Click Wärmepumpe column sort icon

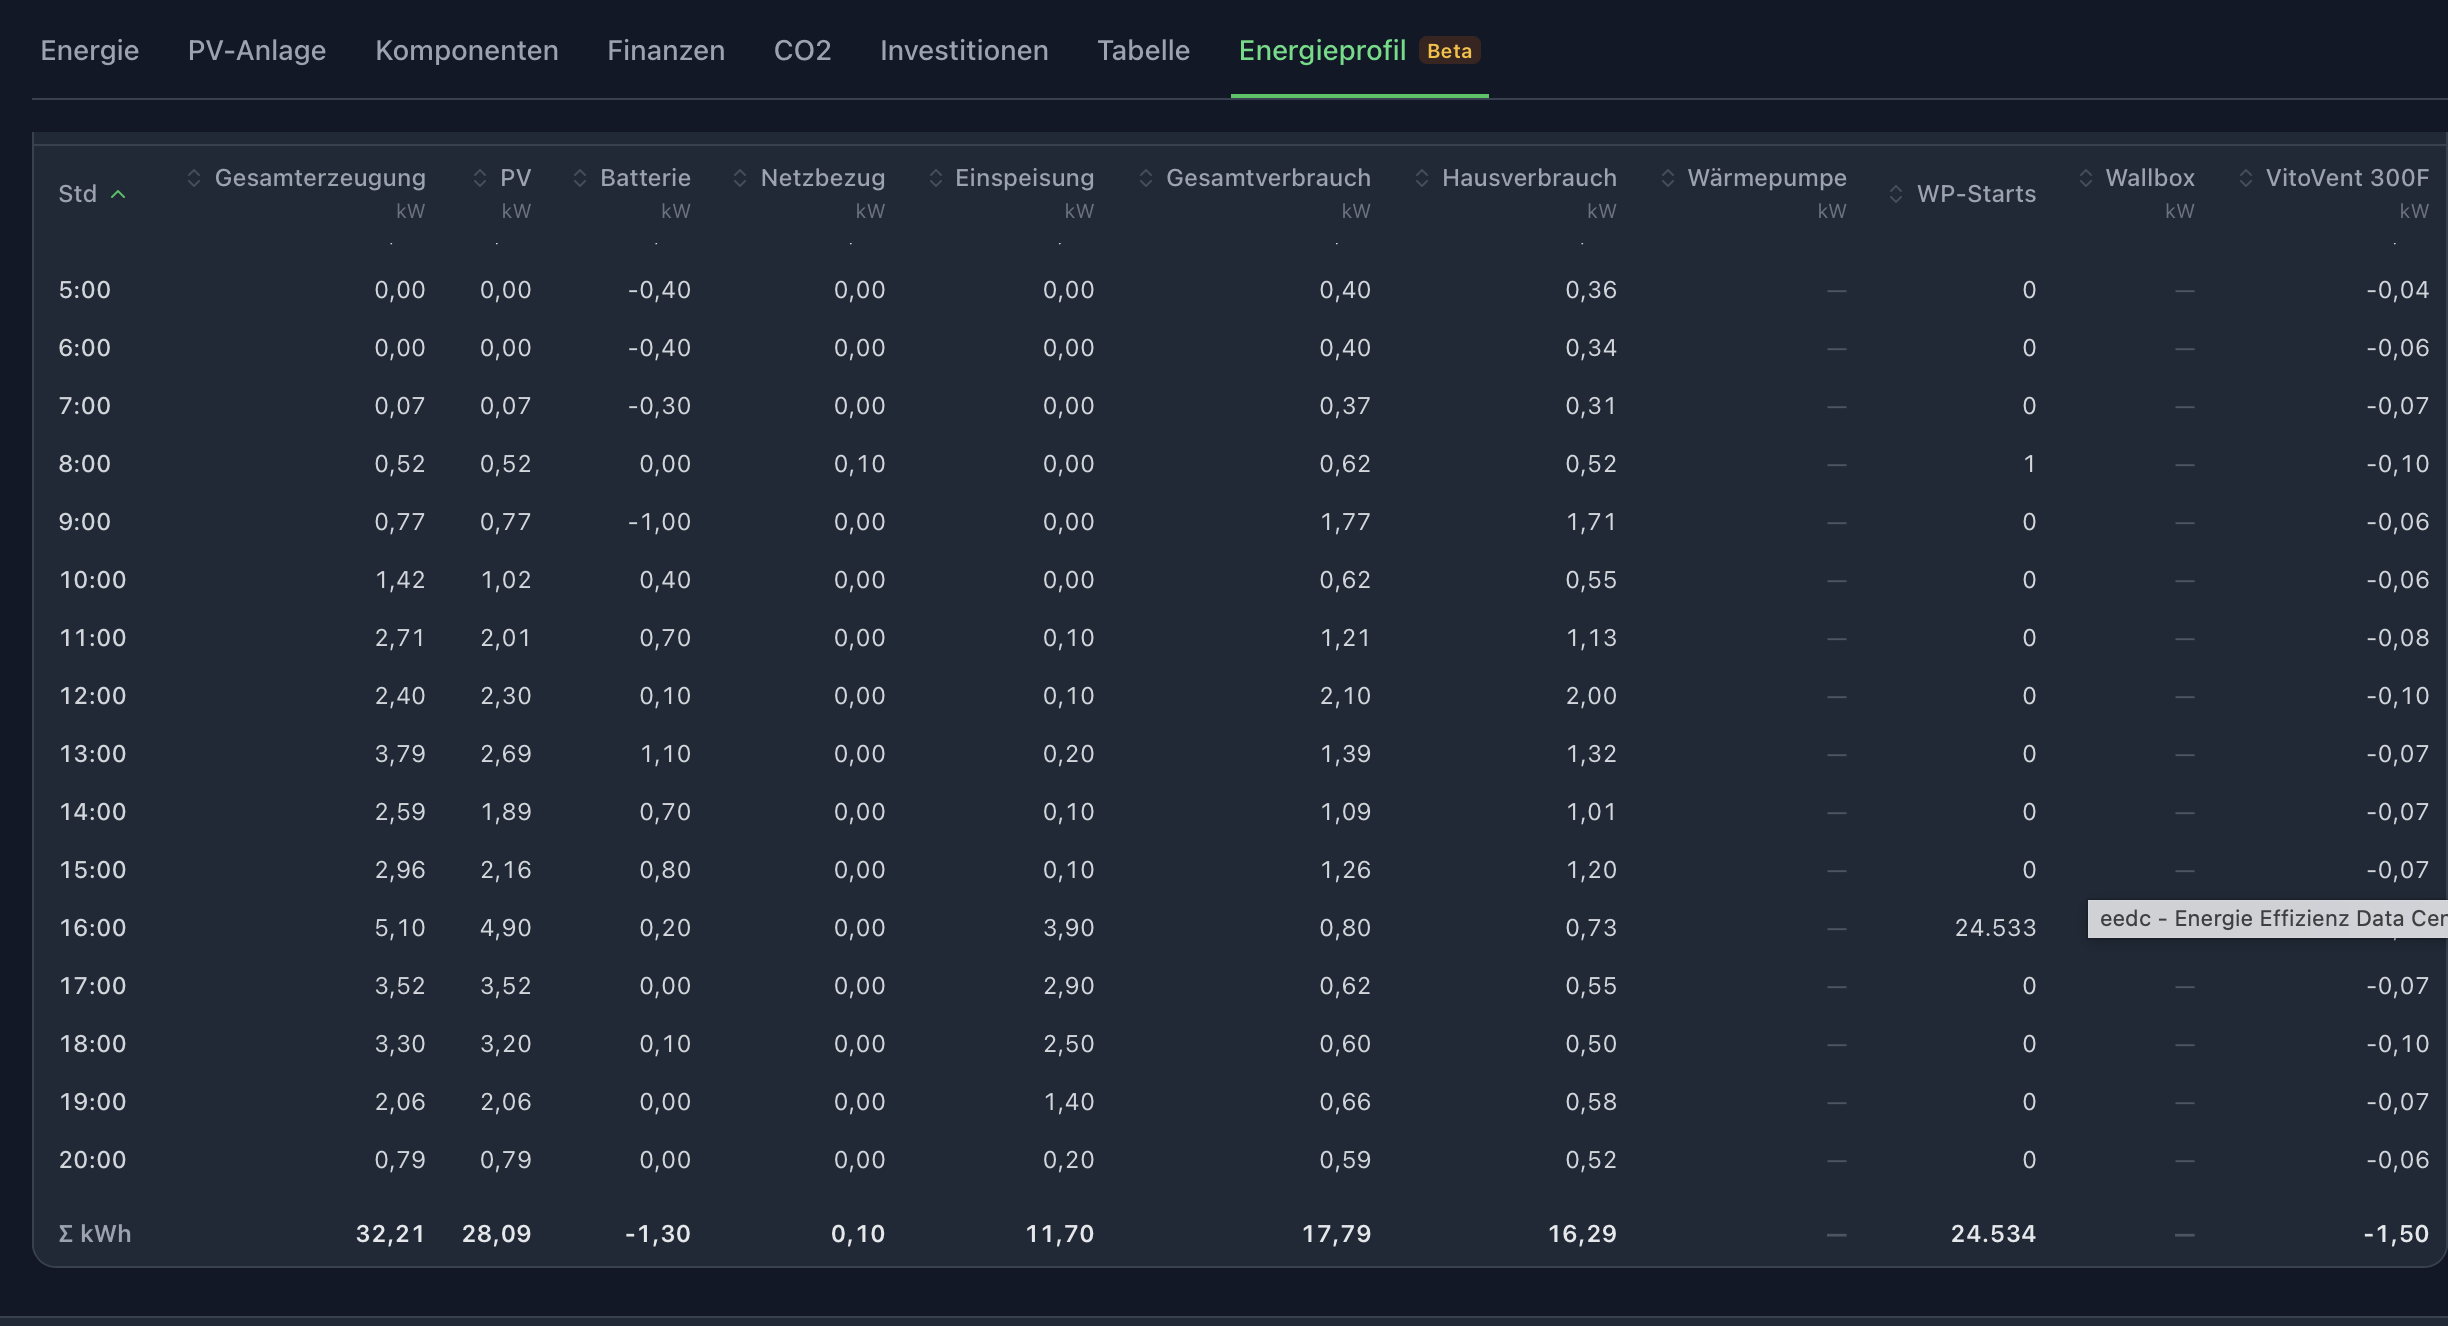pos(1668,178)
